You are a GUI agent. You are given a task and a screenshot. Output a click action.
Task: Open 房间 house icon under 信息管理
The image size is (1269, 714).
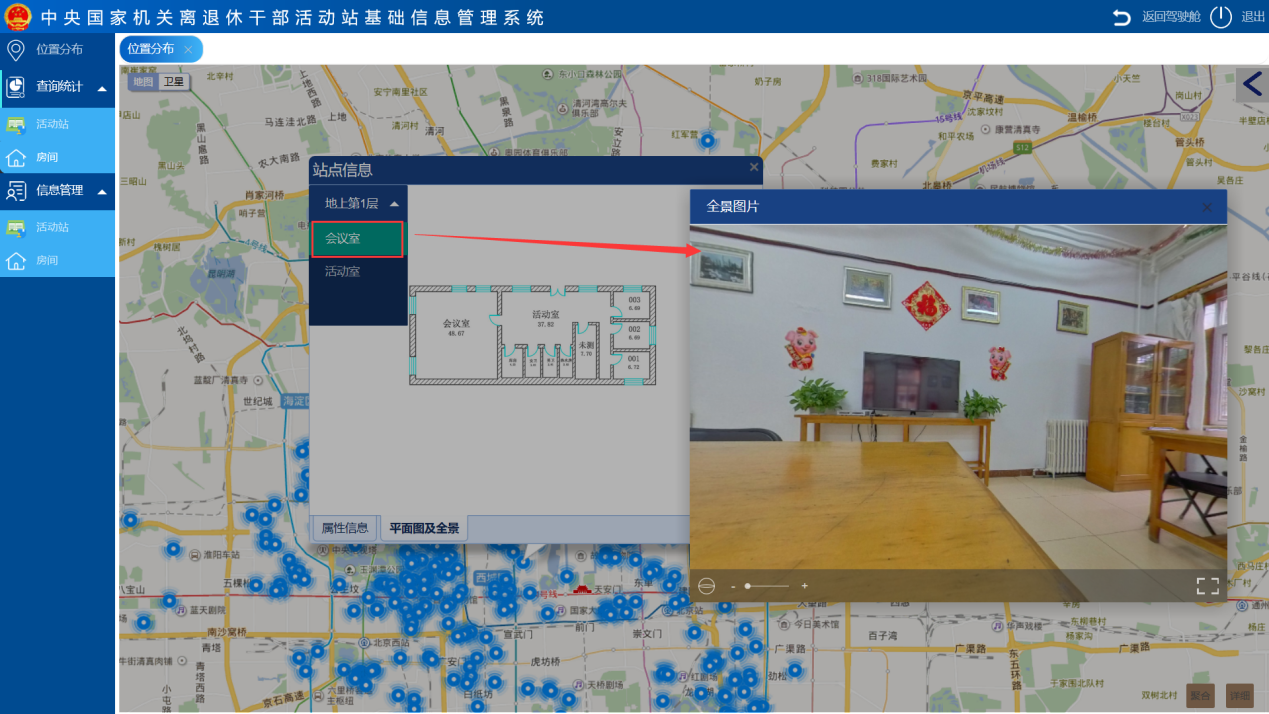(16, 260)
